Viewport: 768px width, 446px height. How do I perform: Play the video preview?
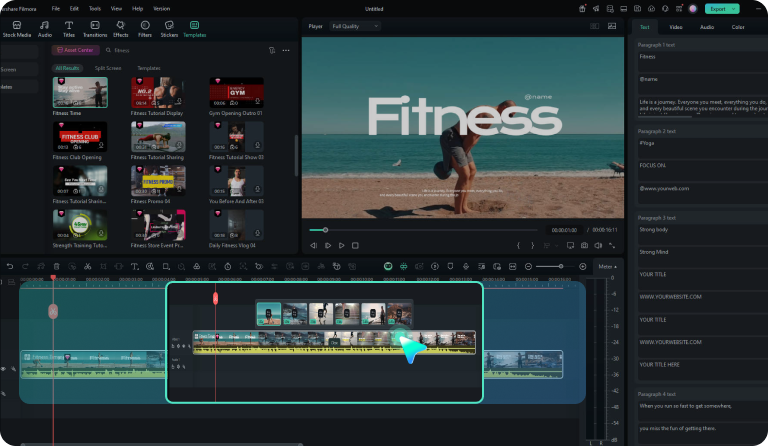point(341,245)
